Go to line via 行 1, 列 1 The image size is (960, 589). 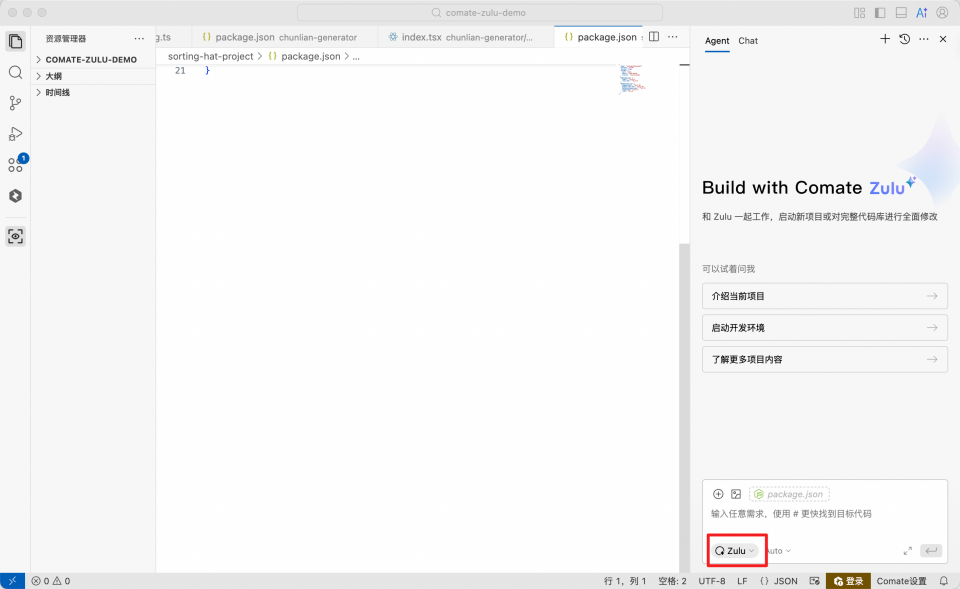click(x=624, y=581)
